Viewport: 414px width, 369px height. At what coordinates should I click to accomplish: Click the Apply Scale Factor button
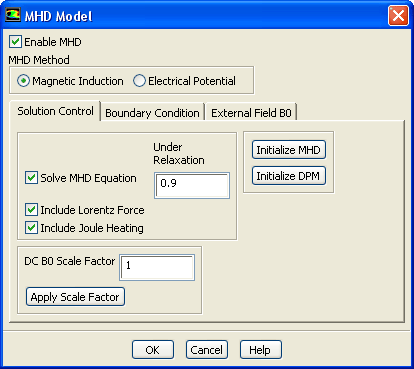75,297
